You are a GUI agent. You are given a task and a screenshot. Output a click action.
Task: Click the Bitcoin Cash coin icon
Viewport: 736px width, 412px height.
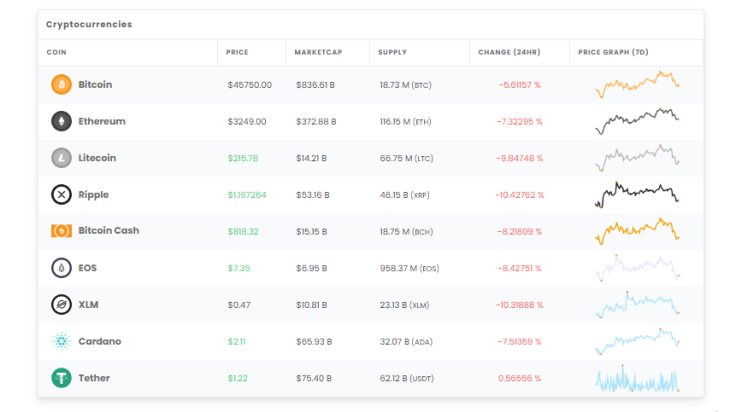coord(61,230)
